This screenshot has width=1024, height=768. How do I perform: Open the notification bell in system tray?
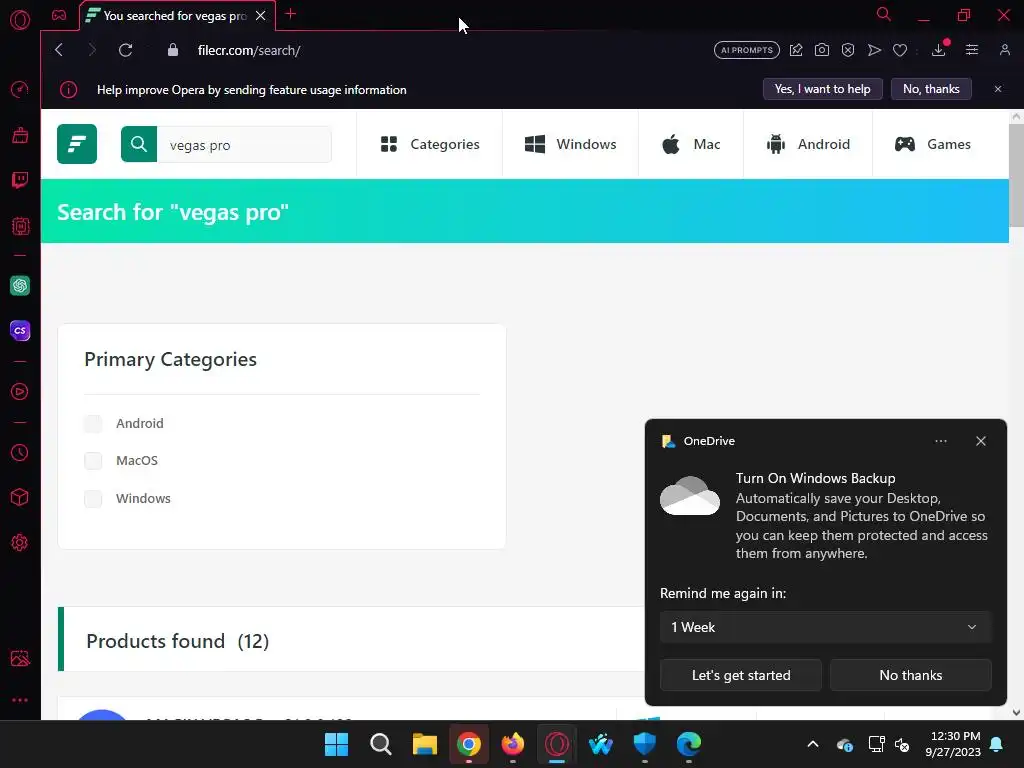997,744
